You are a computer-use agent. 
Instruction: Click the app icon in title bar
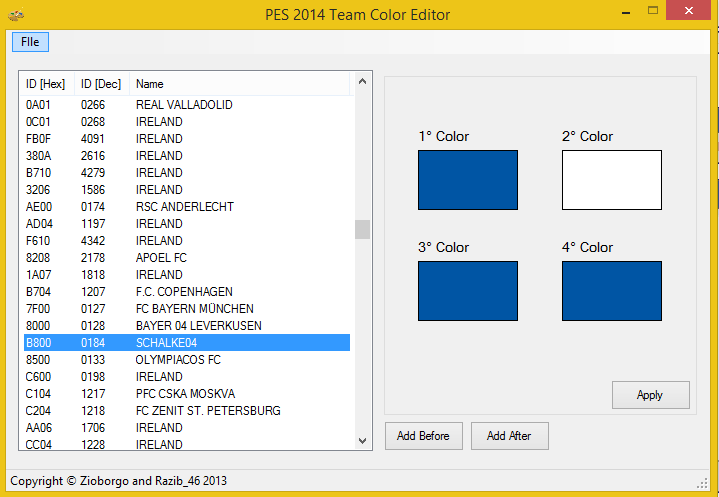click(x=16, y=15)
